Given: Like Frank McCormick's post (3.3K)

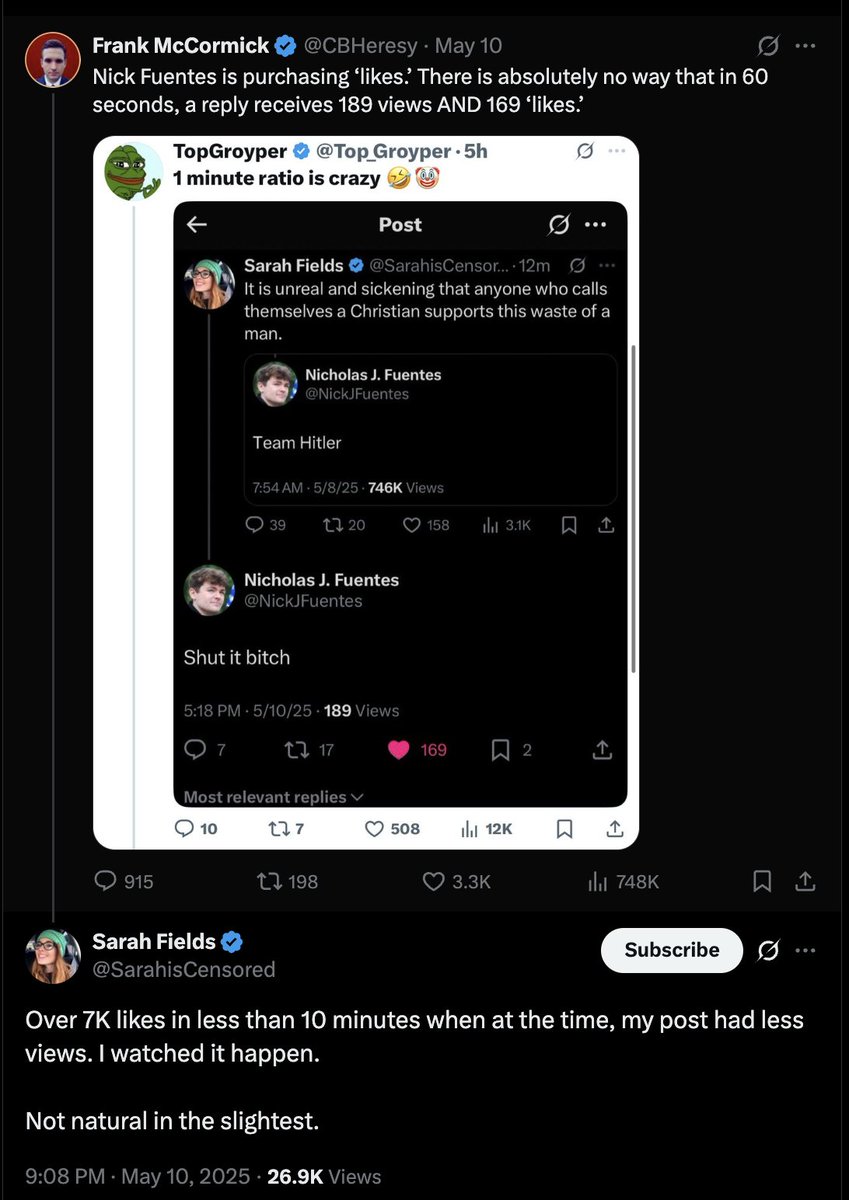Looking at the screenshot, I should (433, 881).
